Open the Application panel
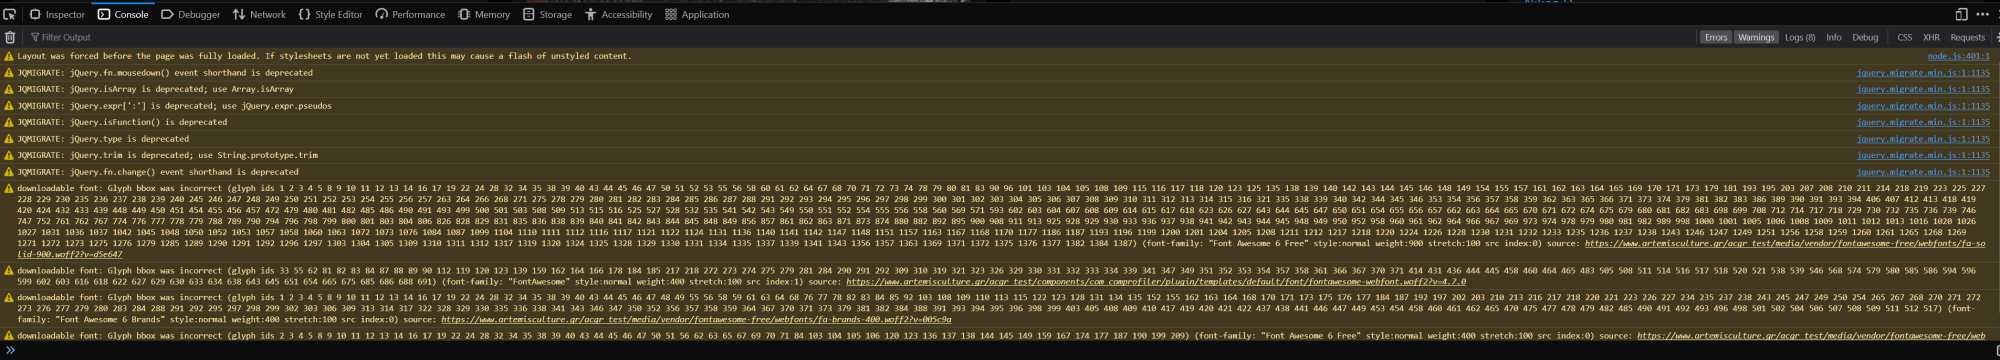Screen dimensions: 2000x360 coord(697,14)
